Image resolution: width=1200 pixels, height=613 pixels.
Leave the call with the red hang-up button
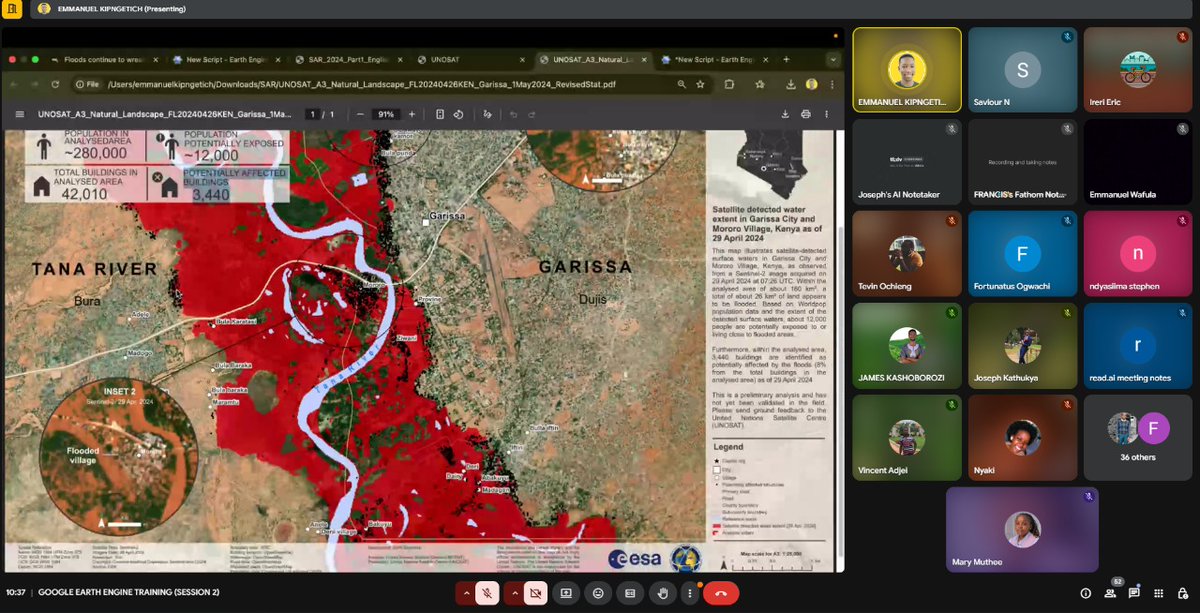coord(721,593)
